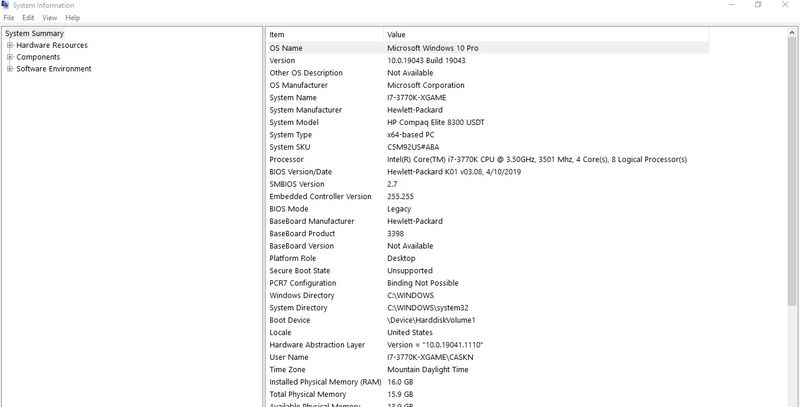Select the OS Name row
800x407 pixels.
tap(487, 48)
